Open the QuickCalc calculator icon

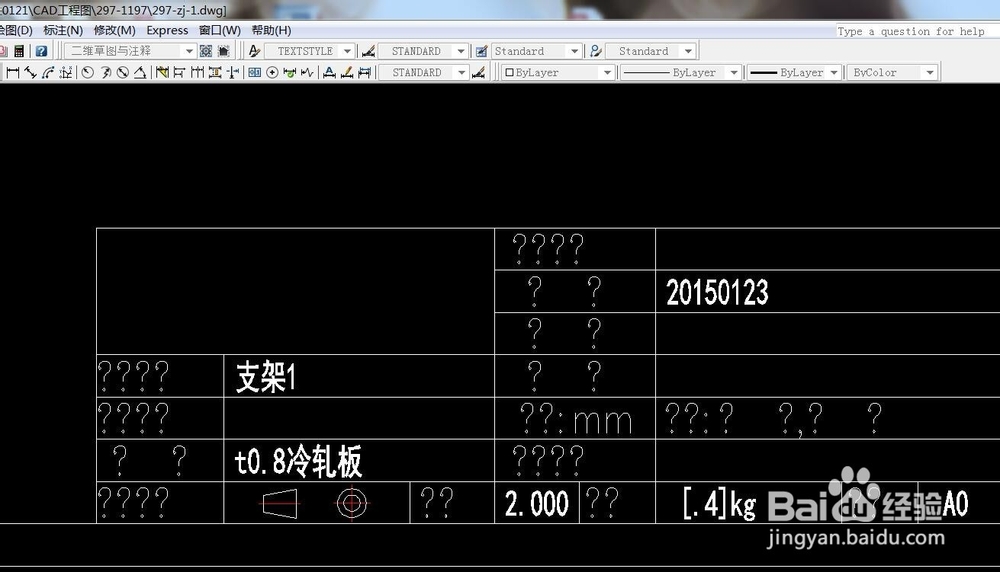pos(19,51)
